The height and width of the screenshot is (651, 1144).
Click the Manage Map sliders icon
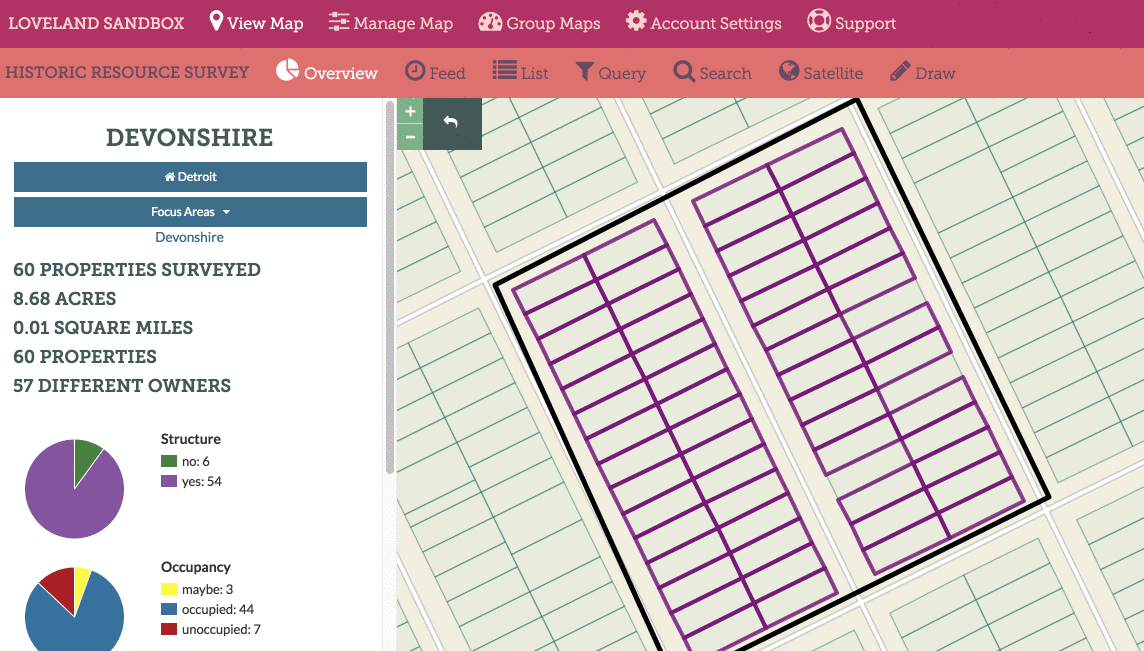tap(339, 22)
